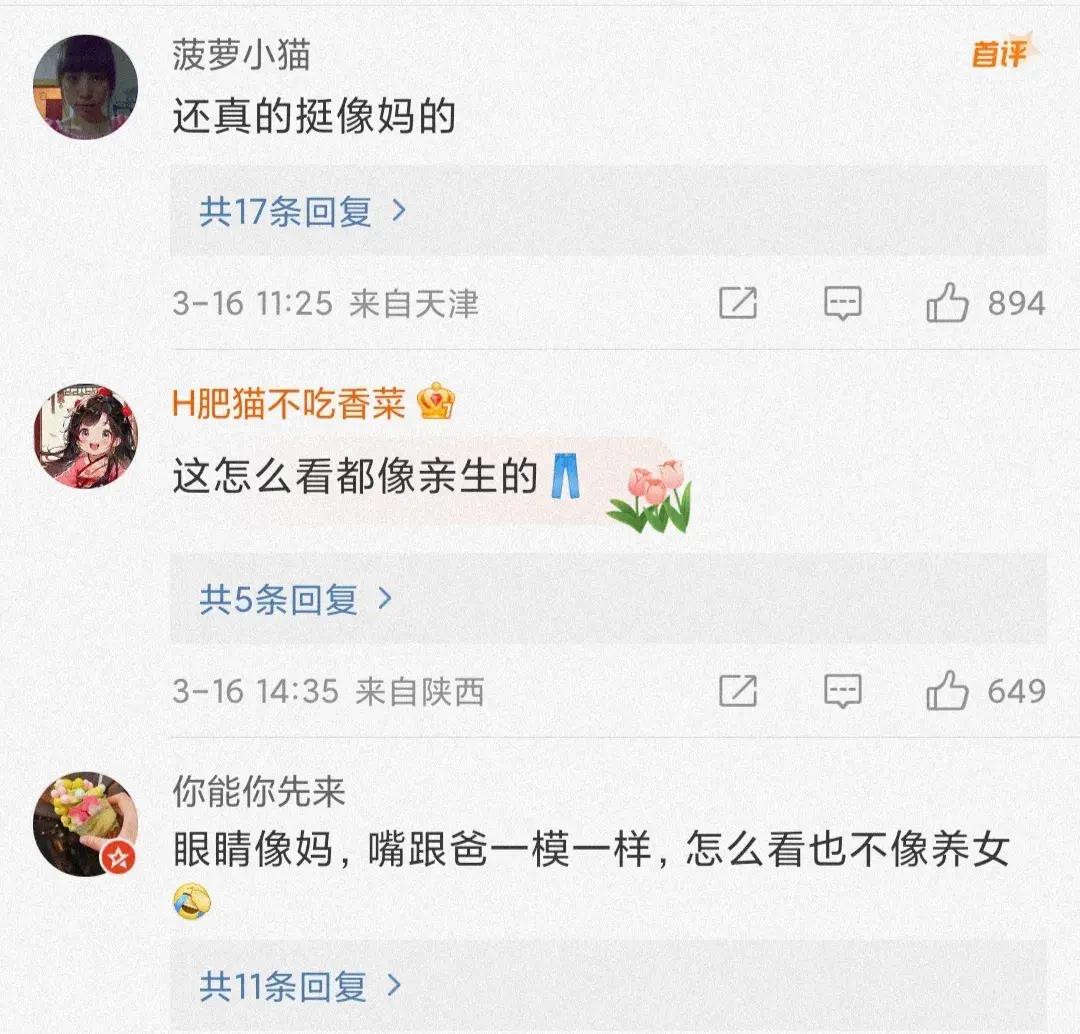Expand 共17条回复 replies
This screenshot has width=1080, height=1034.
point(303,211)
